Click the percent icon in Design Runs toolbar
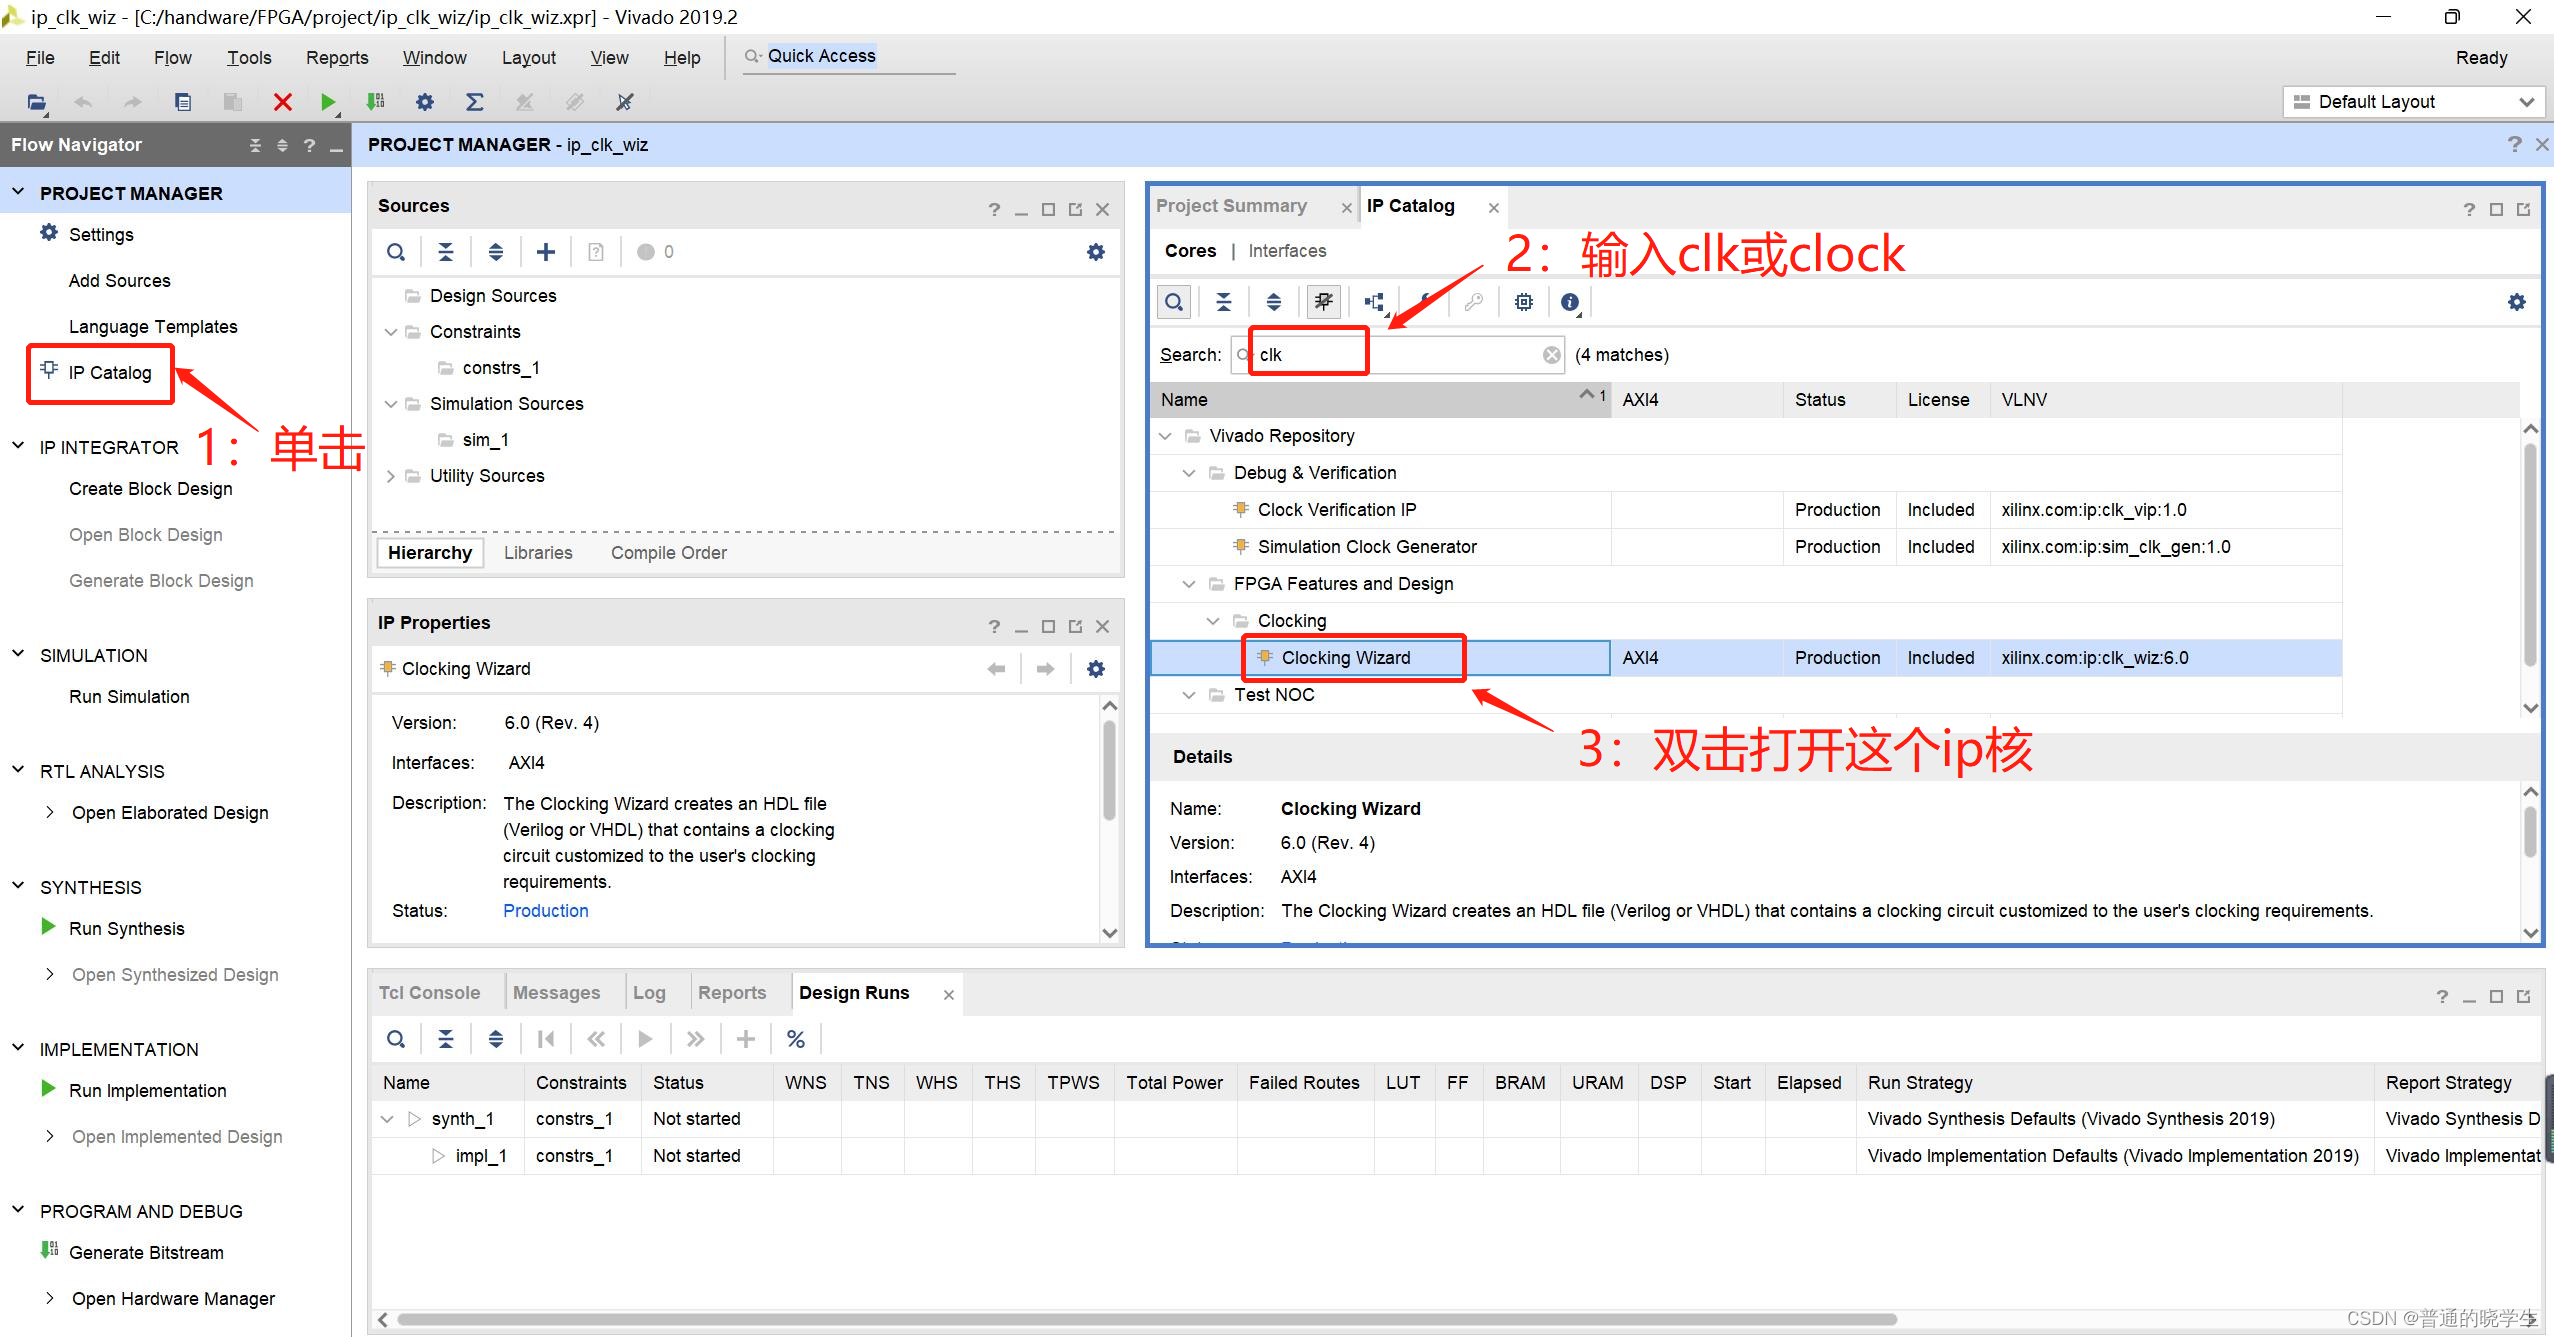The width and height of the screenshot is (2554, 1337). click(795, 1039)
